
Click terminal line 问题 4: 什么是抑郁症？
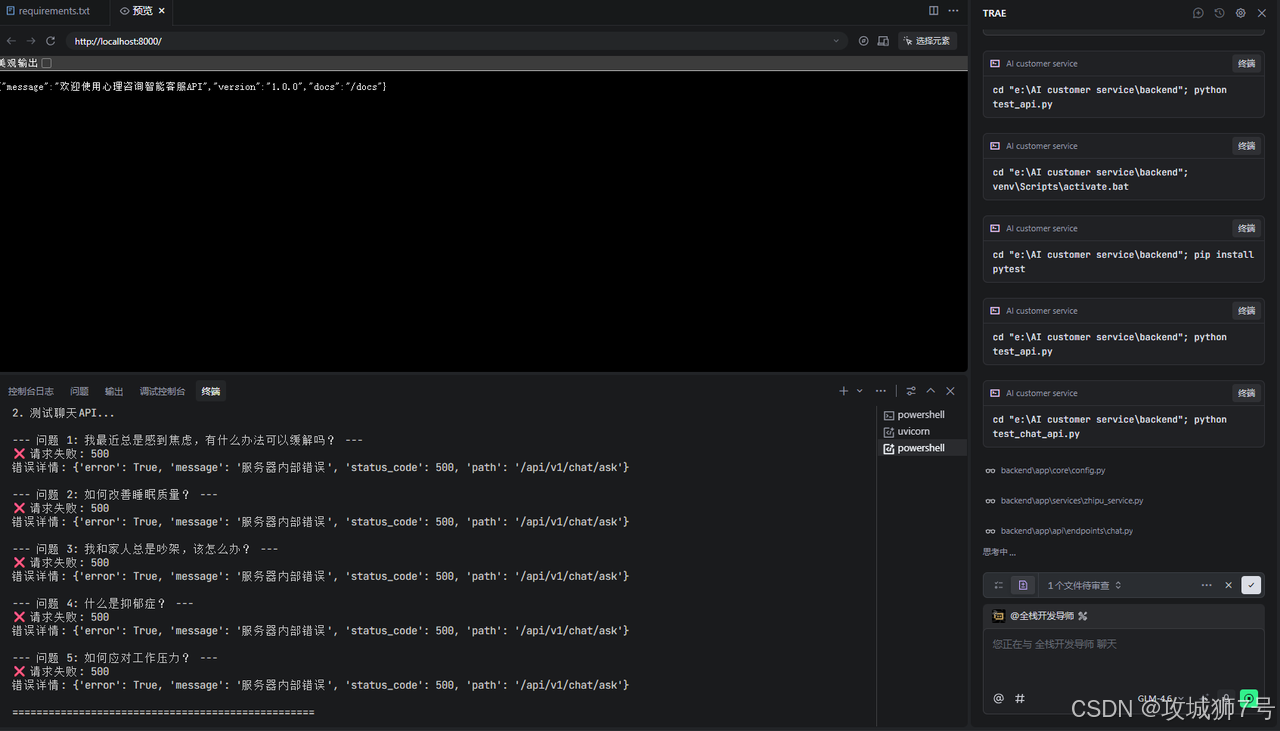(x=103, y=604)
